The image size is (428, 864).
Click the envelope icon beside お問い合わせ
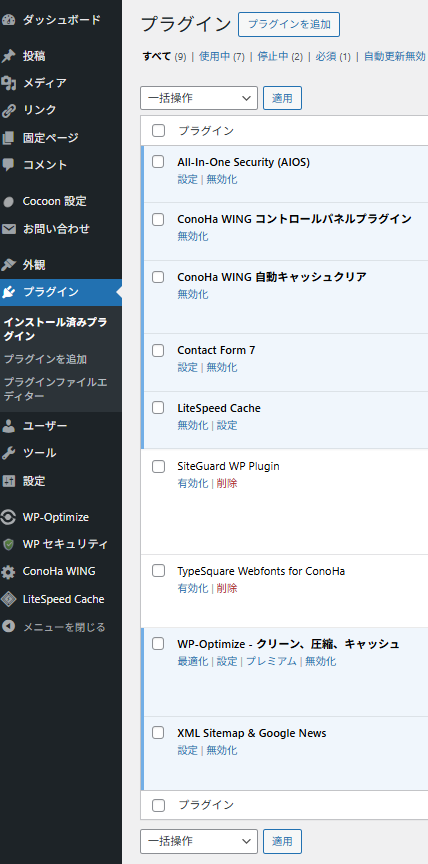(x=8, y=229)
